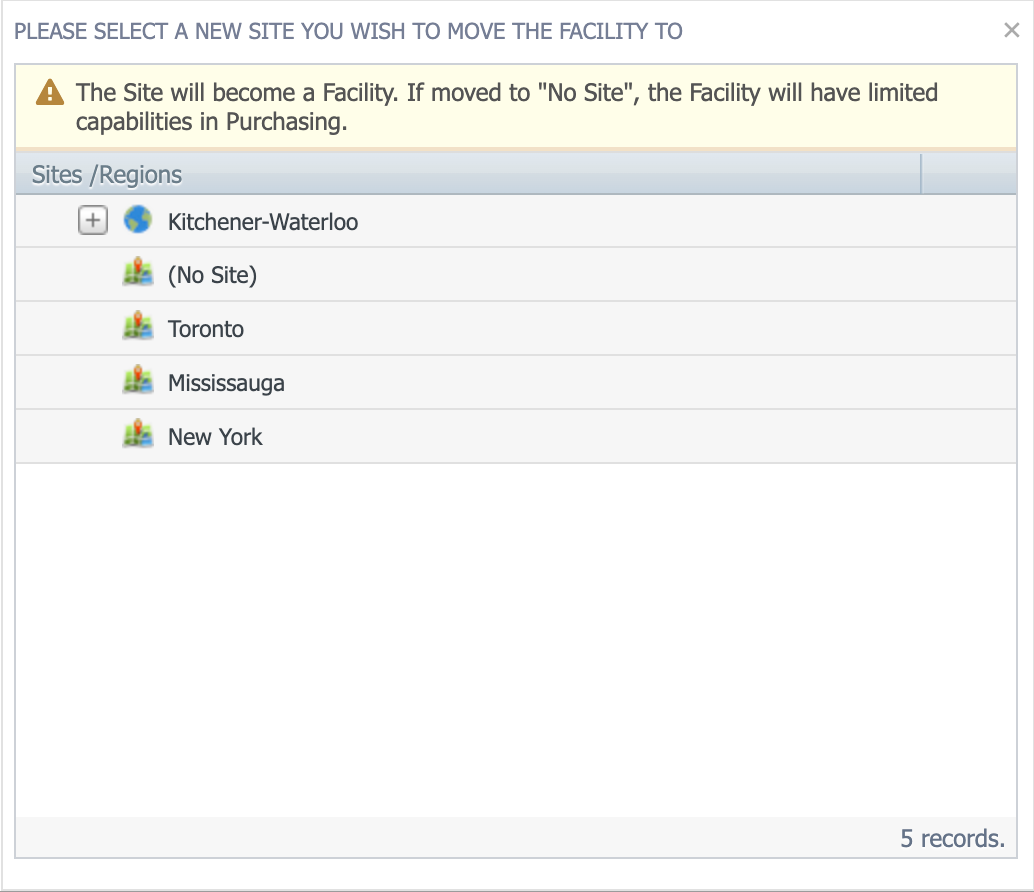Click the New York site map icon

(x=137, y=436)
